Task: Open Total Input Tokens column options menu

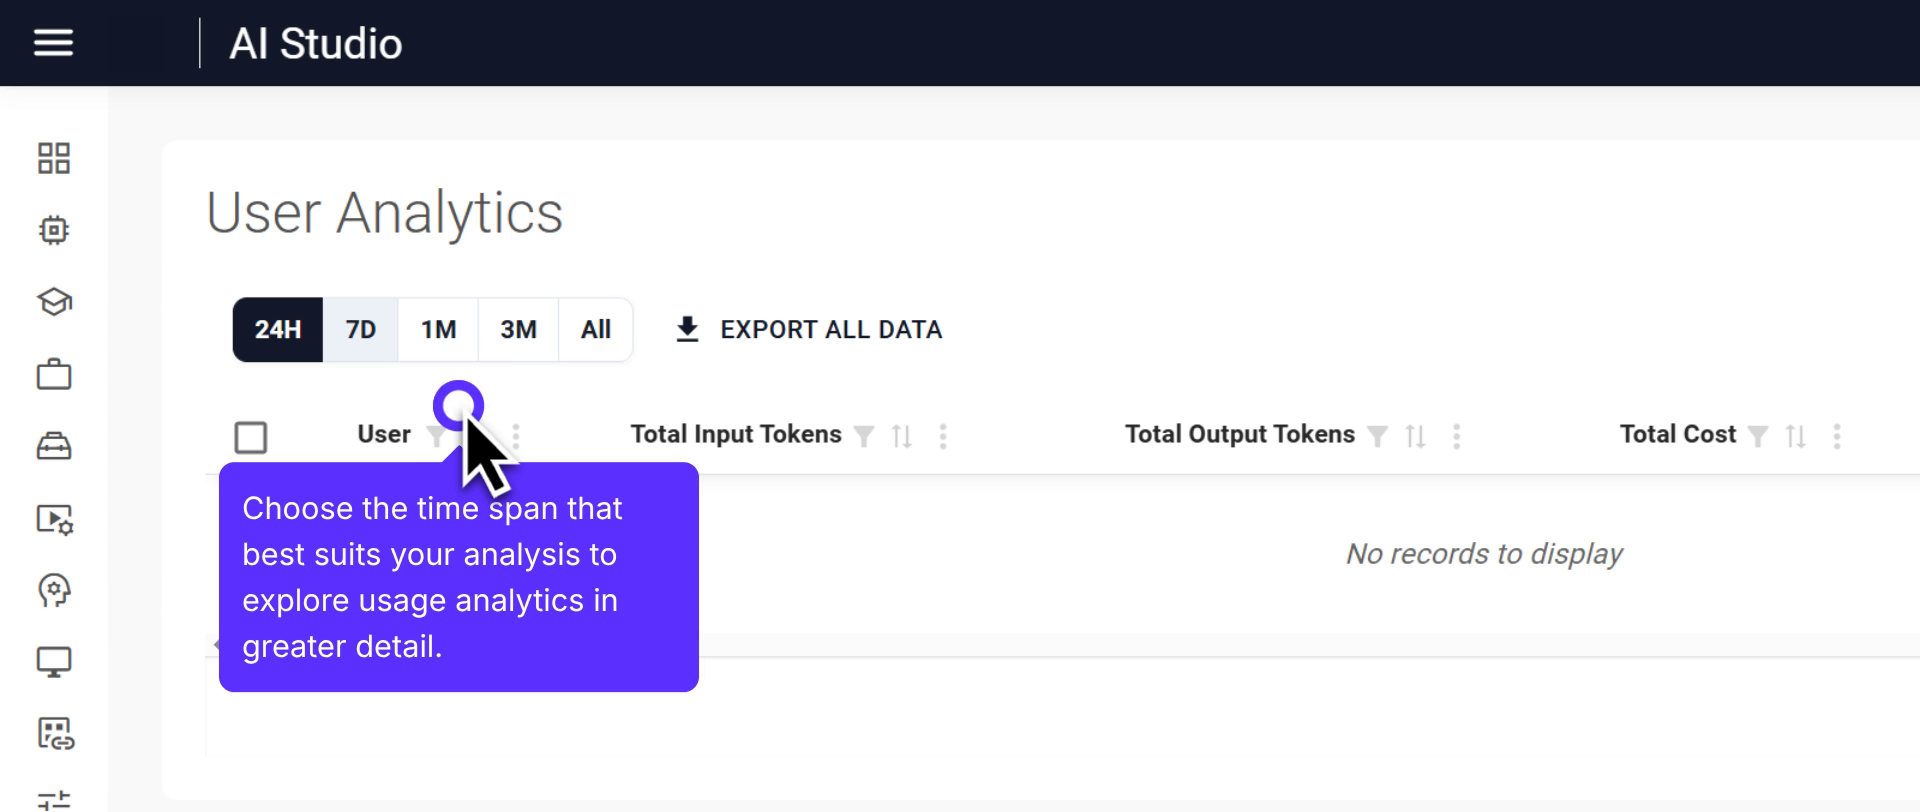Action: click(x=943, y=436)
